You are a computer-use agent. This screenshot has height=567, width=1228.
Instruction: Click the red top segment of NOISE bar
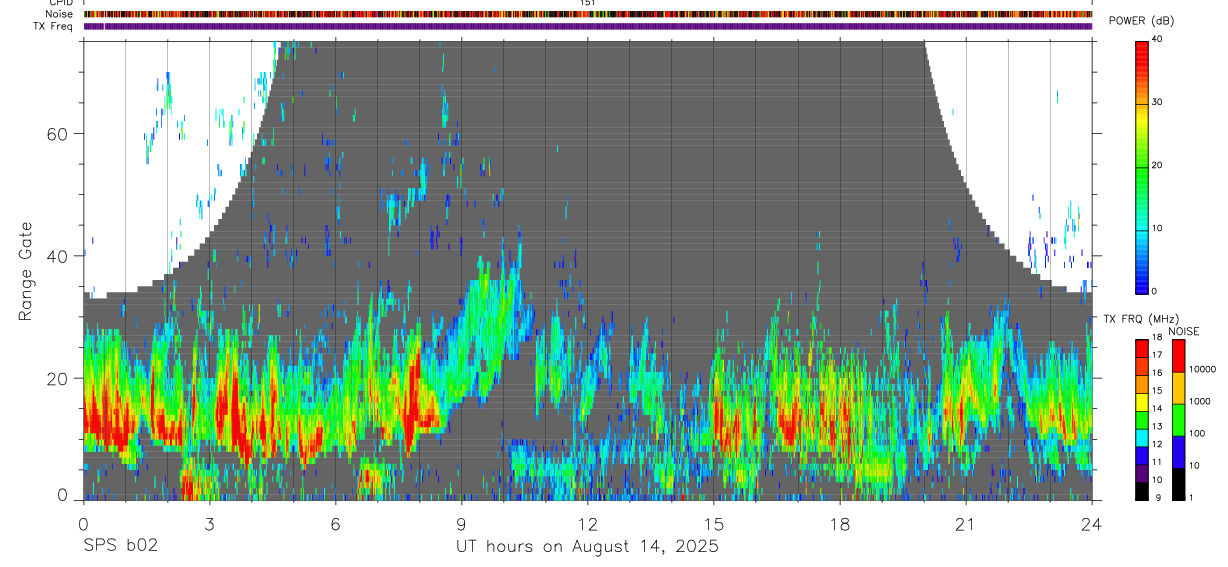1178,356
